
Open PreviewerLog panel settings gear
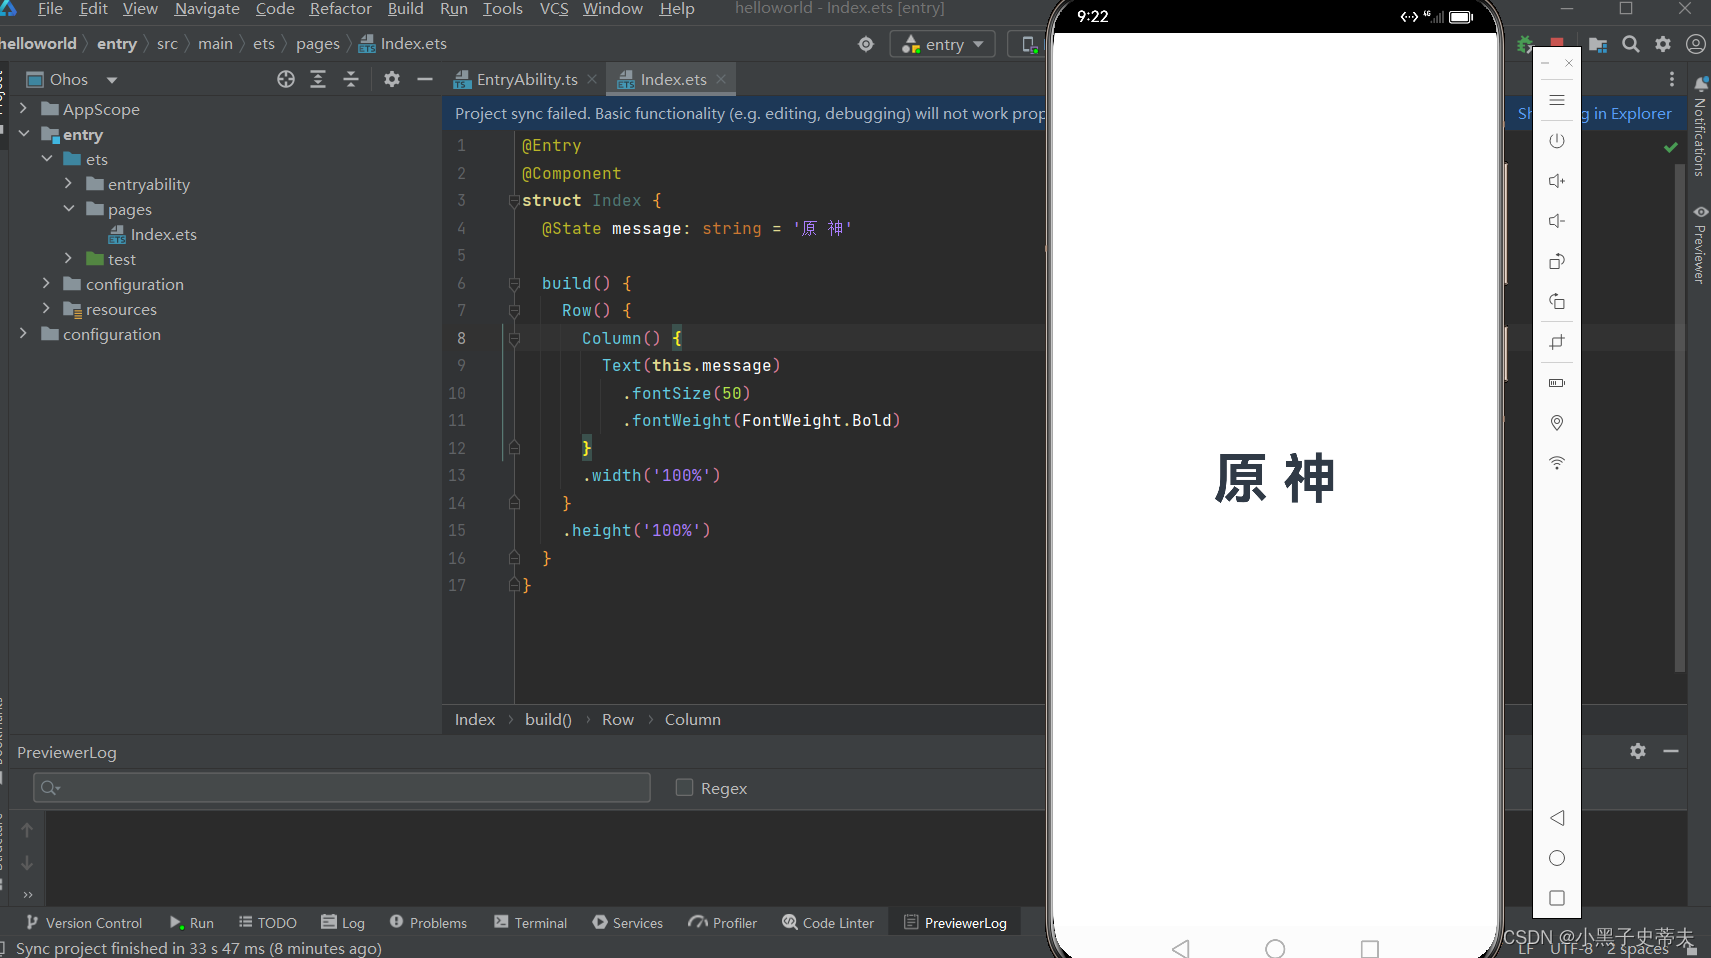[x=1638, y=751]
